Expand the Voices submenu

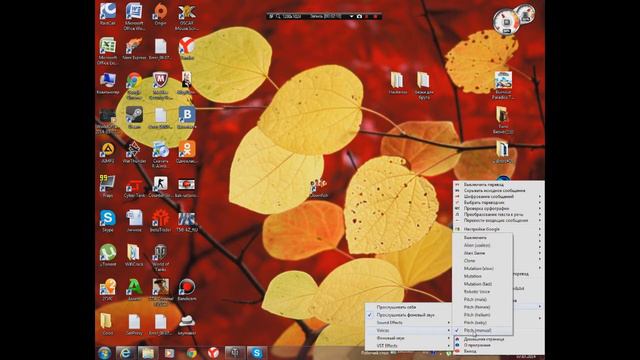pos(408,330)
